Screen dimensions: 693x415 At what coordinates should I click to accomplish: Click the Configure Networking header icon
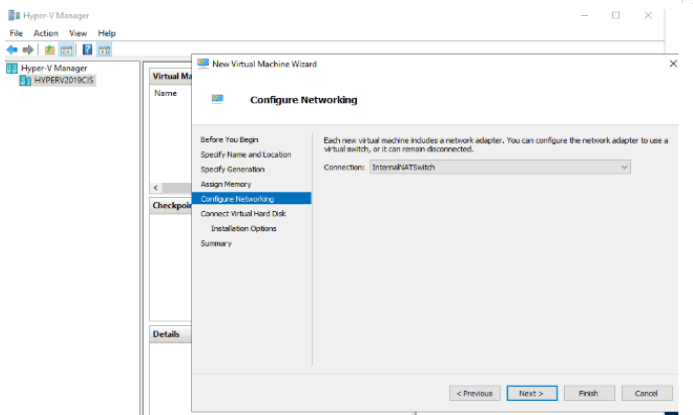coord(217,98)
